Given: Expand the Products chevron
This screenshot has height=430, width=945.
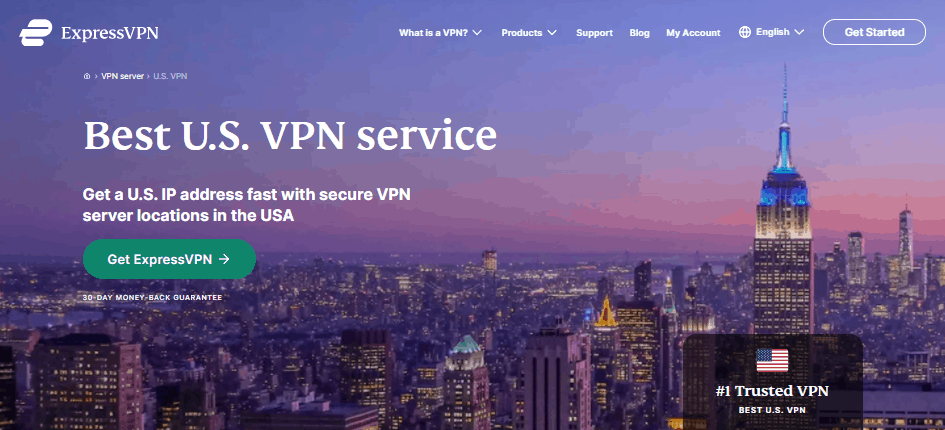Looking at the screenshot, I should (552, 33).
